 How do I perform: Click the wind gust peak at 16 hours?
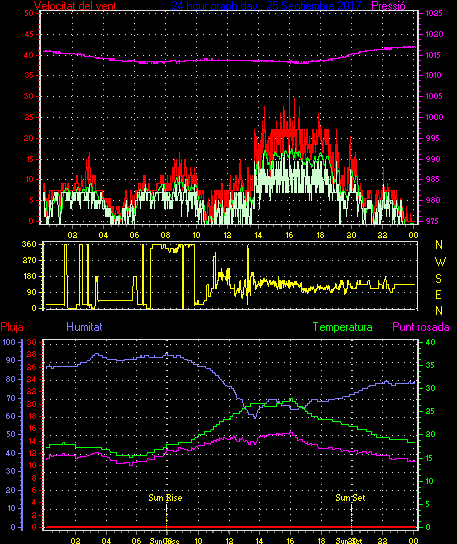[290, 91]
